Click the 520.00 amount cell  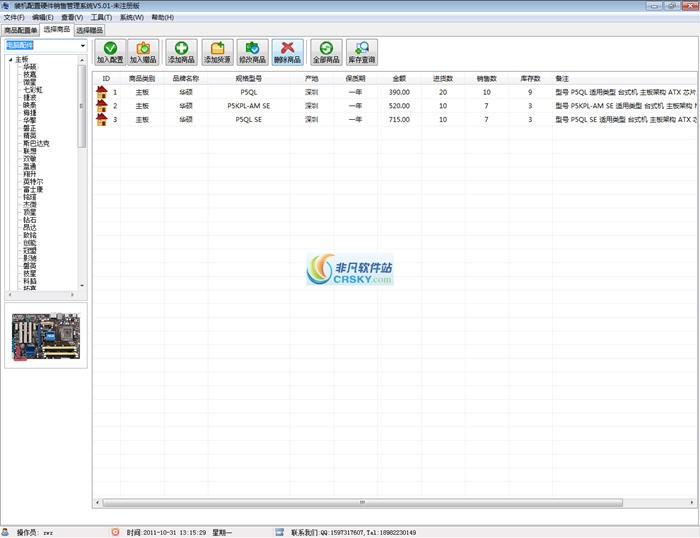tap(399, 106)
